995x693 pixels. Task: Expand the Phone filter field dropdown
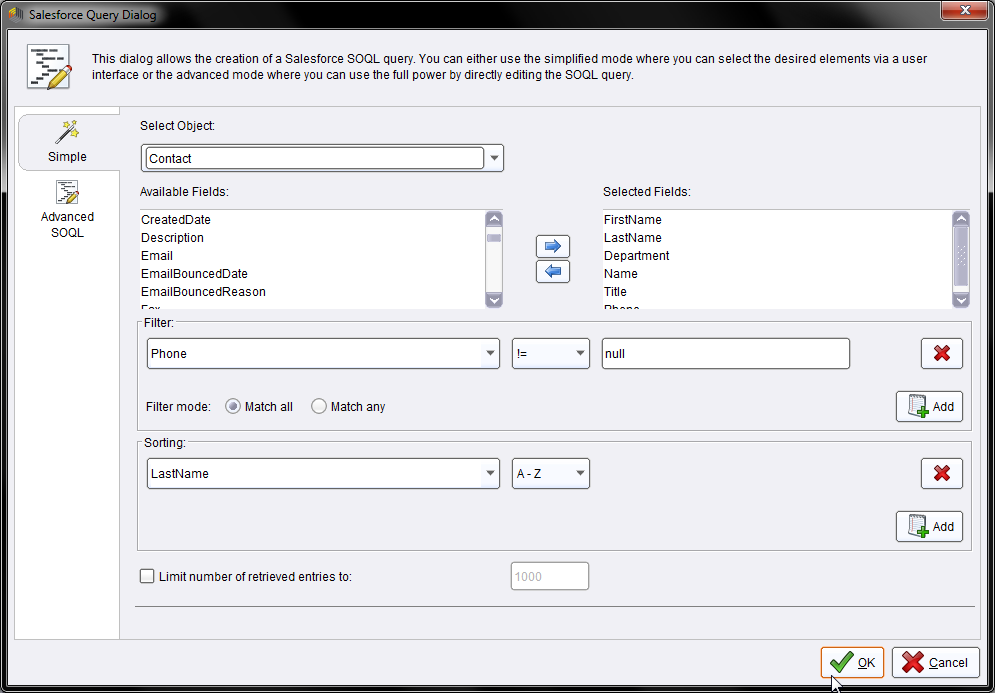(x=490, y=354)
